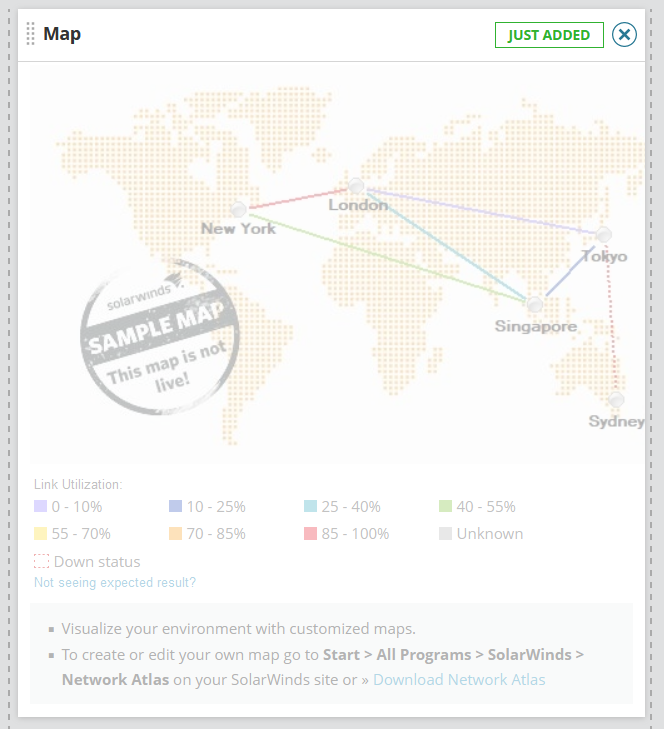Click the 40 - 55% legend swatch

[x=446, y=507]
